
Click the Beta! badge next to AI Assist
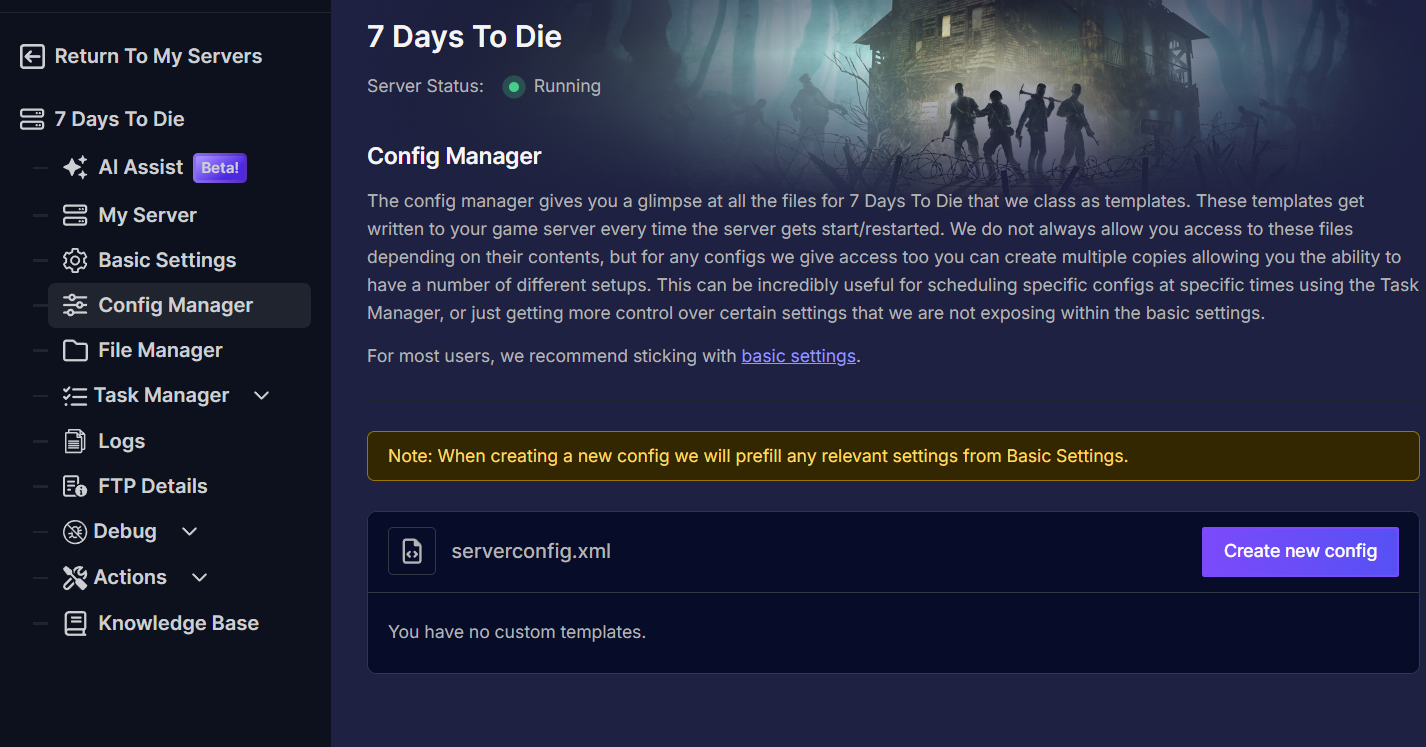pos(220,168)
